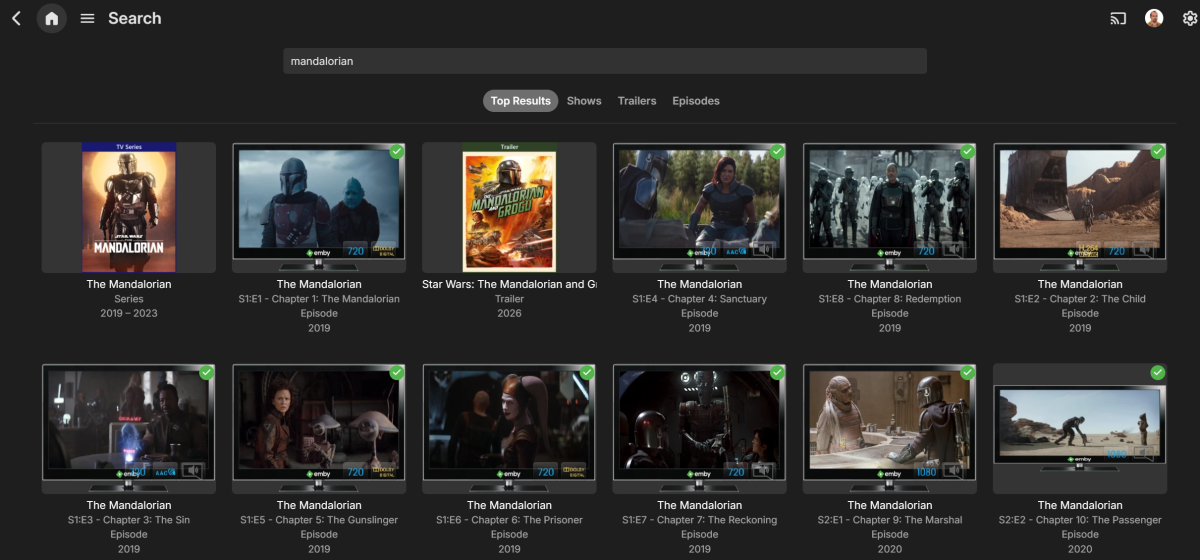Click The Mandalorian title above Series label
Viewport: 1200px width, 560px height.
click(129, 284)
